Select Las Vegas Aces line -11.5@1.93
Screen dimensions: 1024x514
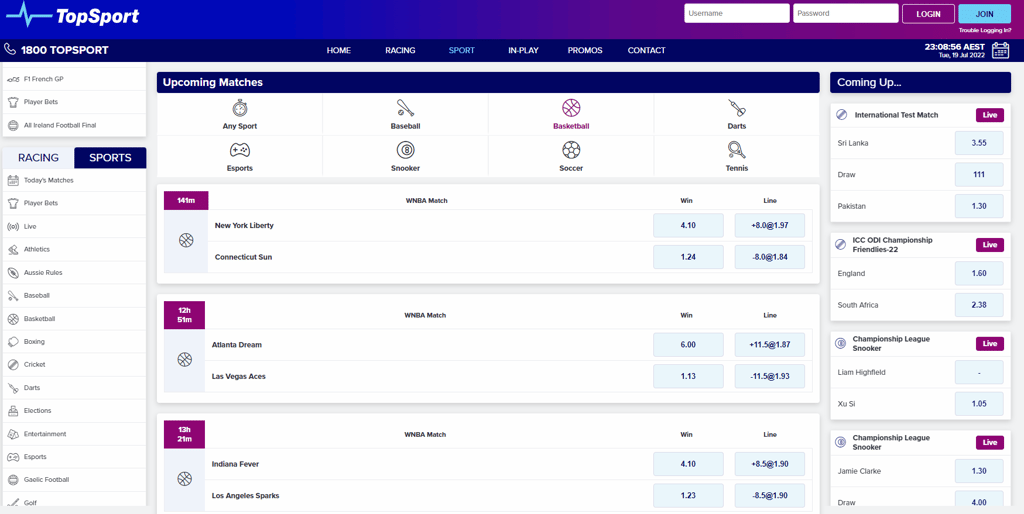click(770, 376)
